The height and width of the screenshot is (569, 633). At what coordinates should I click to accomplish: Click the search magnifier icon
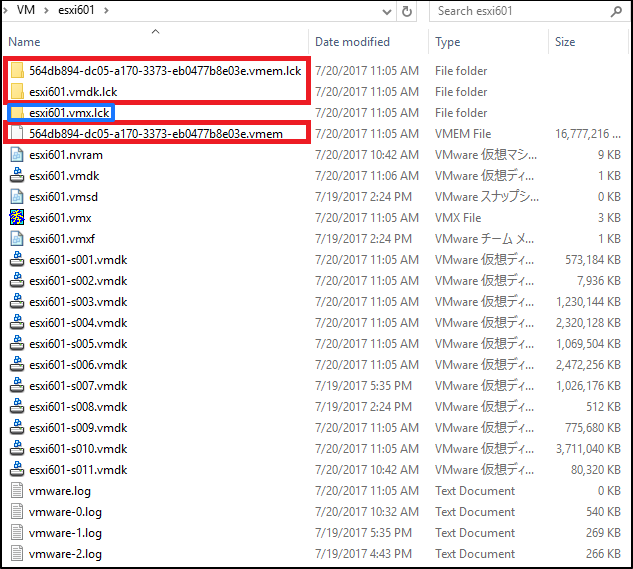pos(616,11)
